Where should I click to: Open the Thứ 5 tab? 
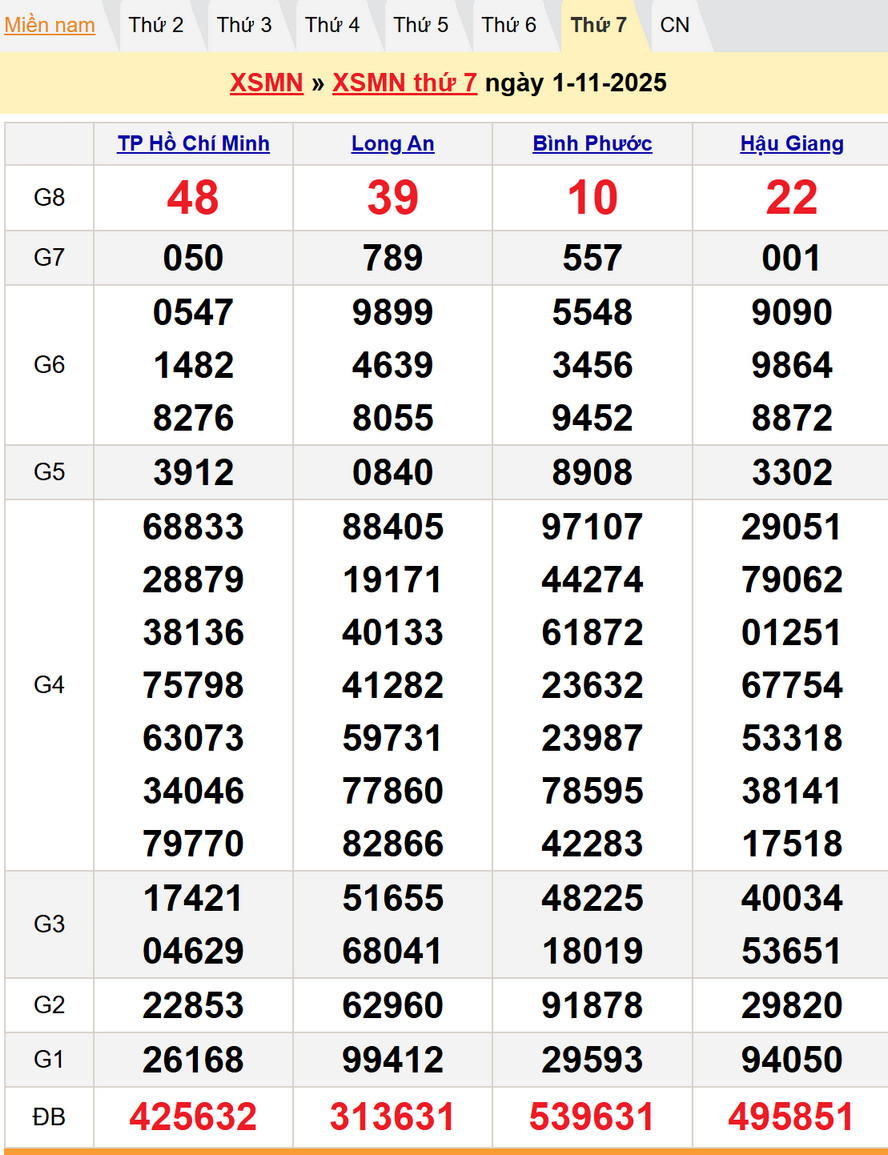pos(421,25)
